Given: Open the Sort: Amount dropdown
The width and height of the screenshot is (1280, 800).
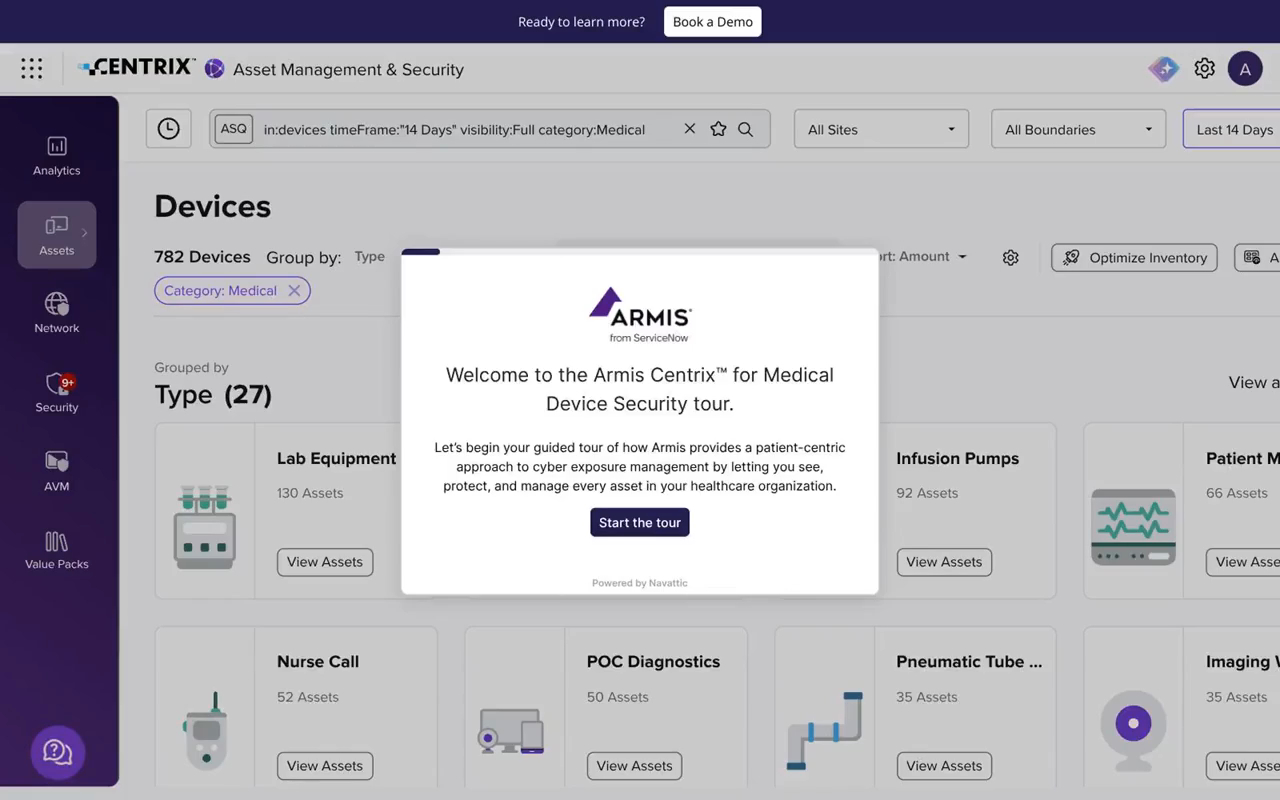Looking at the screenshot, I should point(921,257).
